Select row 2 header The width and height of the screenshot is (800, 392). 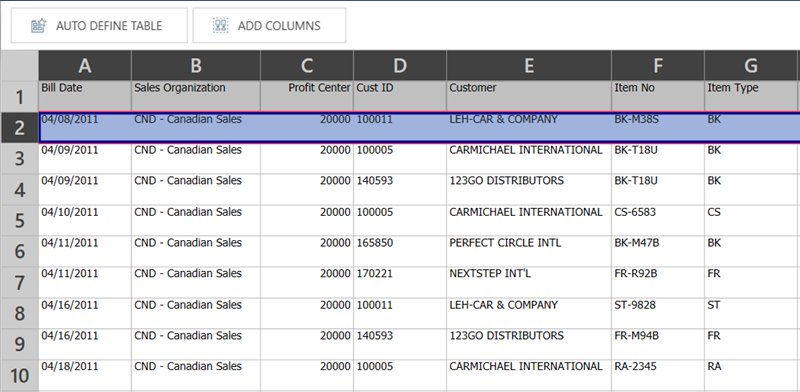[x=19, y=127]
